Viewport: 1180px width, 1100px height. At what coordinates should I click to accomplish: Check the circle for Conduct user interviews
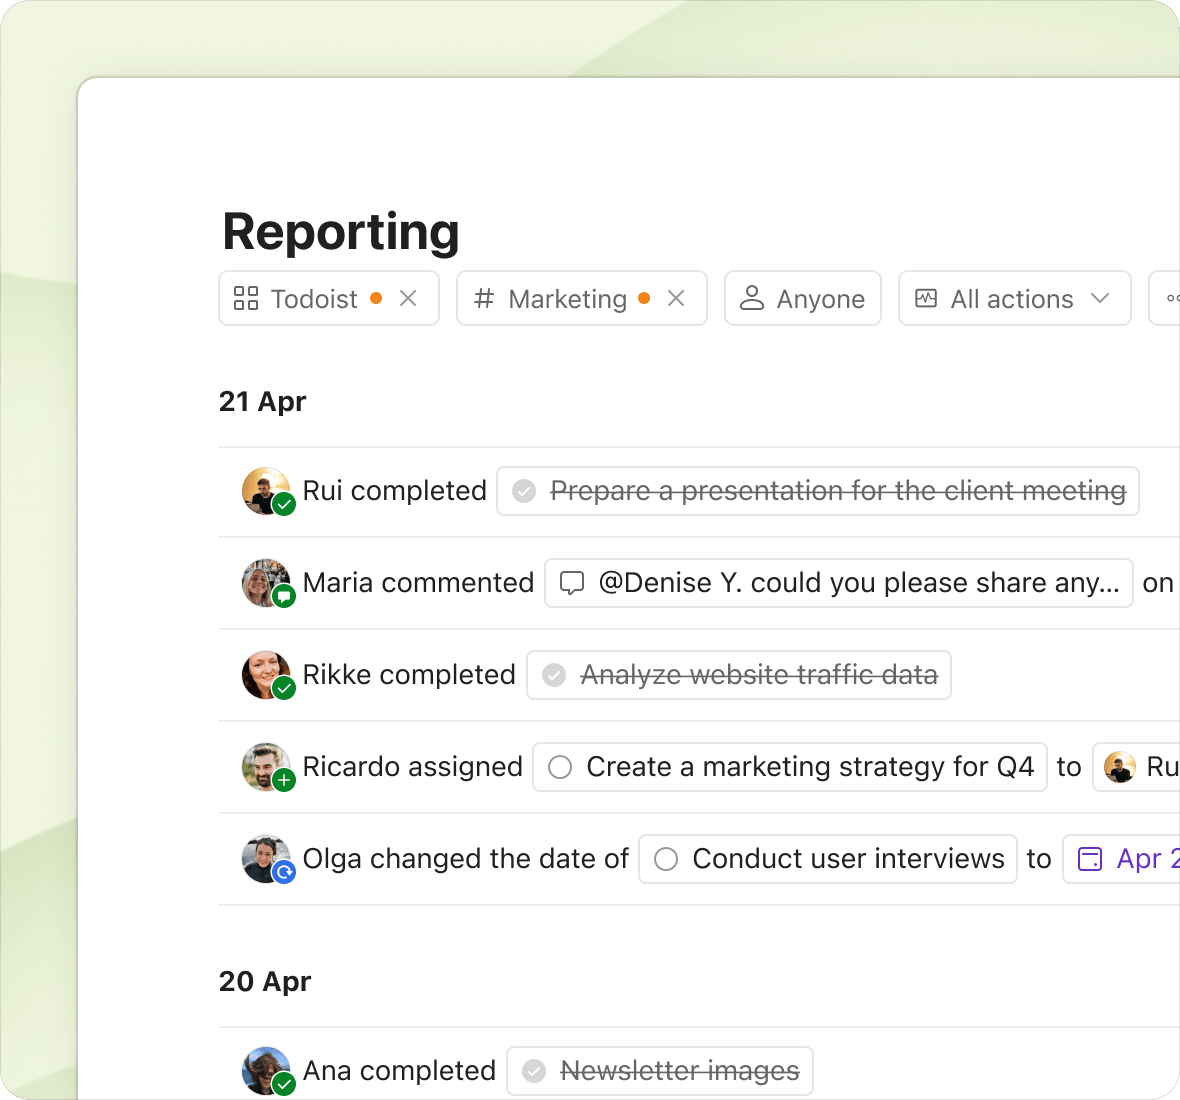pos(666,858)
